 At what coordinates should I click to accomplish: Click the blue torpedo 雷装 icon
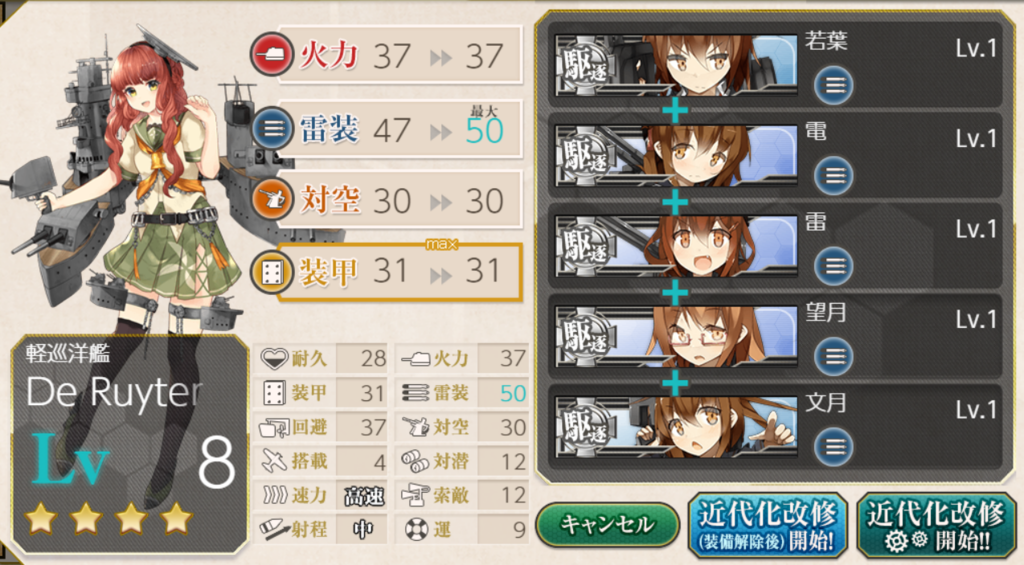272,128
